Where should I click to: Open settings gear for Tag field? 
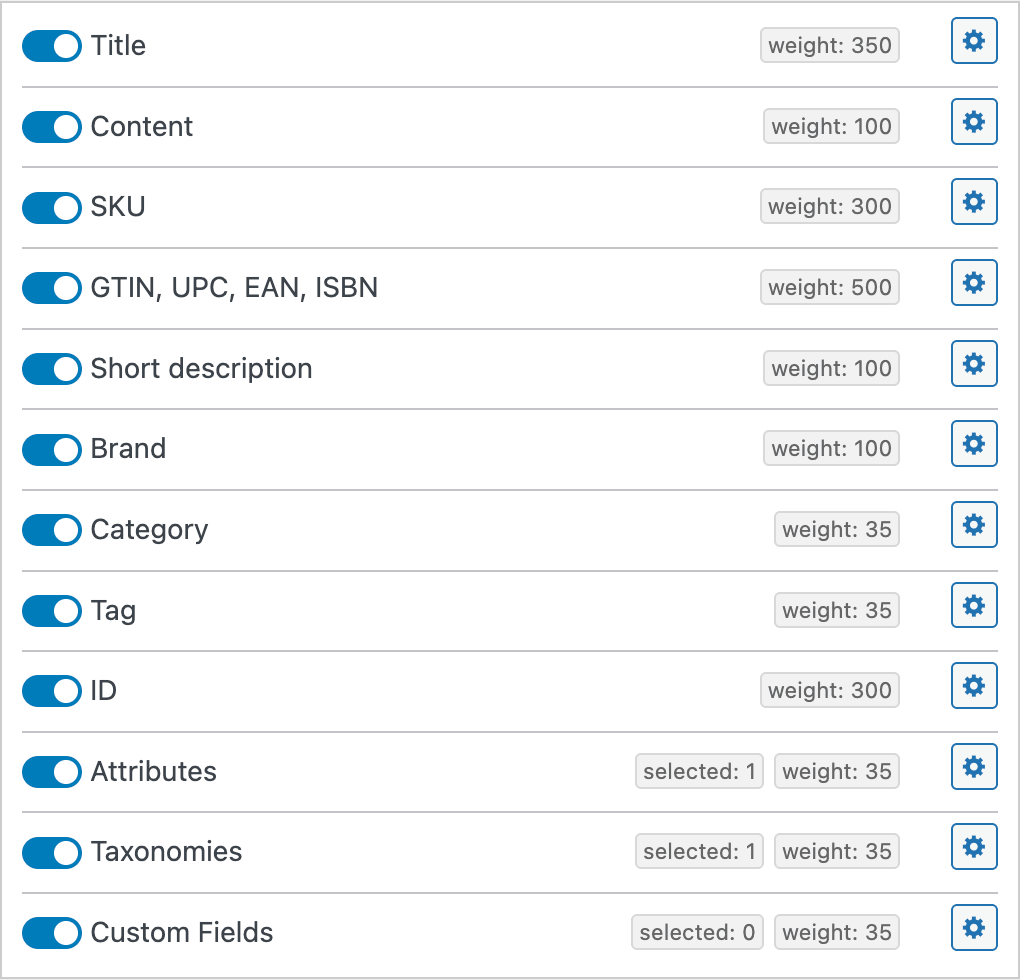(974, 604)
